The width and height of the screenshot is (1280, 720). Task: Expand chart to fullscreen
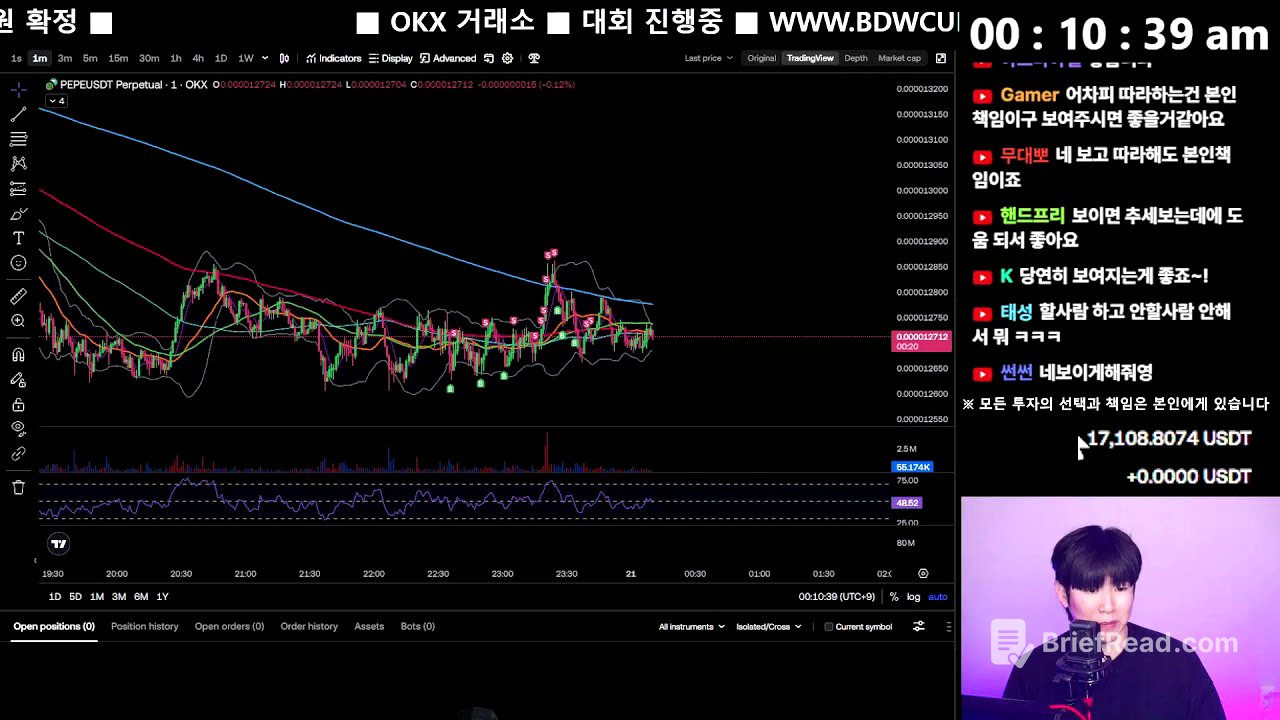941,58
